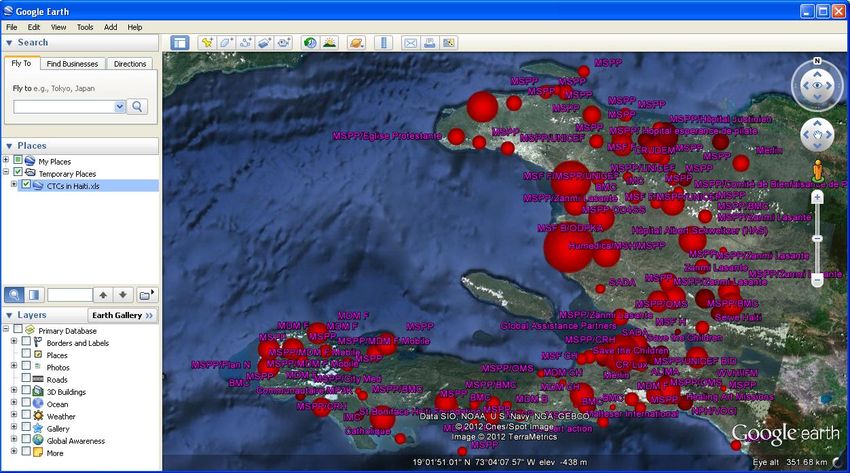Open the File menu

click(x=11, y=27)
